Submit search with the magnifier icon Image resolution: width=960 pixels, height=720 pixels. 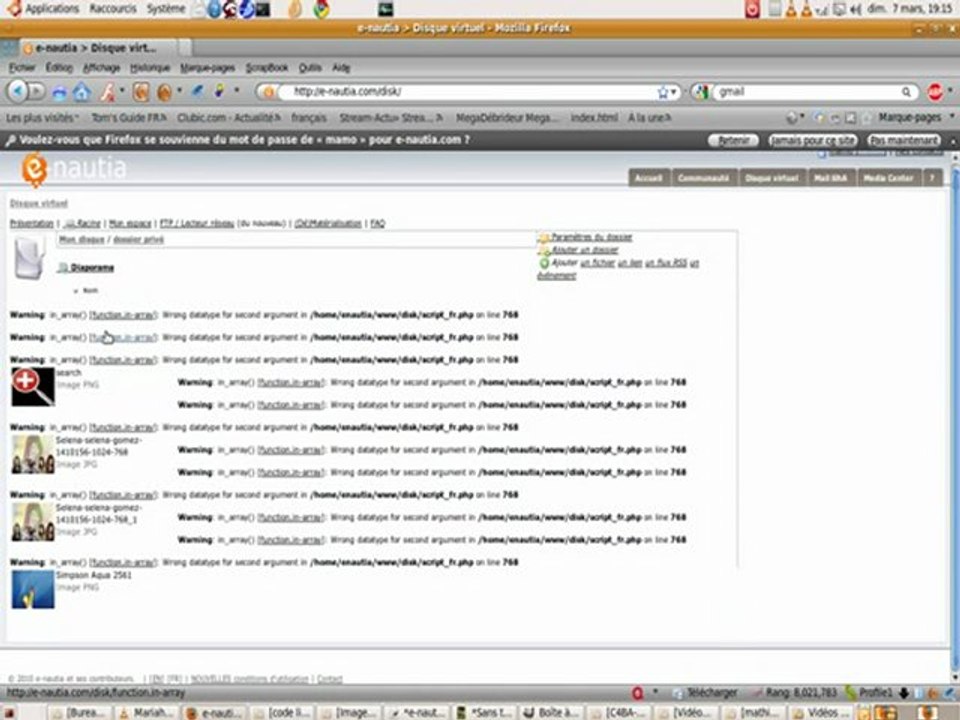[x=906, y=92]
